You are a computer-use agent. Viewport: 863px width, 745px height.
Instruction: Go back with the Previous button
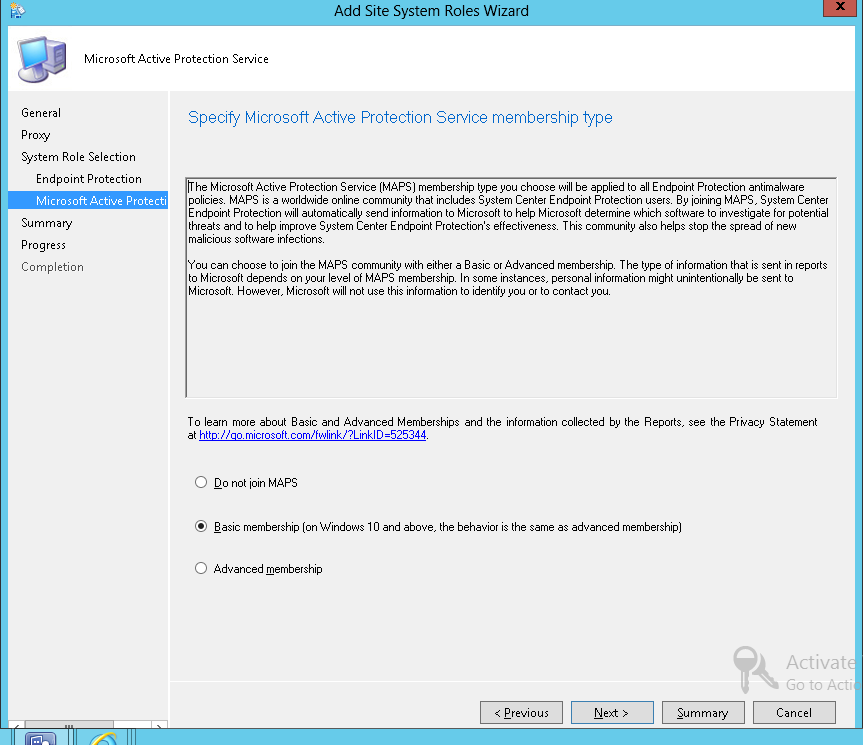pyautogui.click(x=521, y=713)
